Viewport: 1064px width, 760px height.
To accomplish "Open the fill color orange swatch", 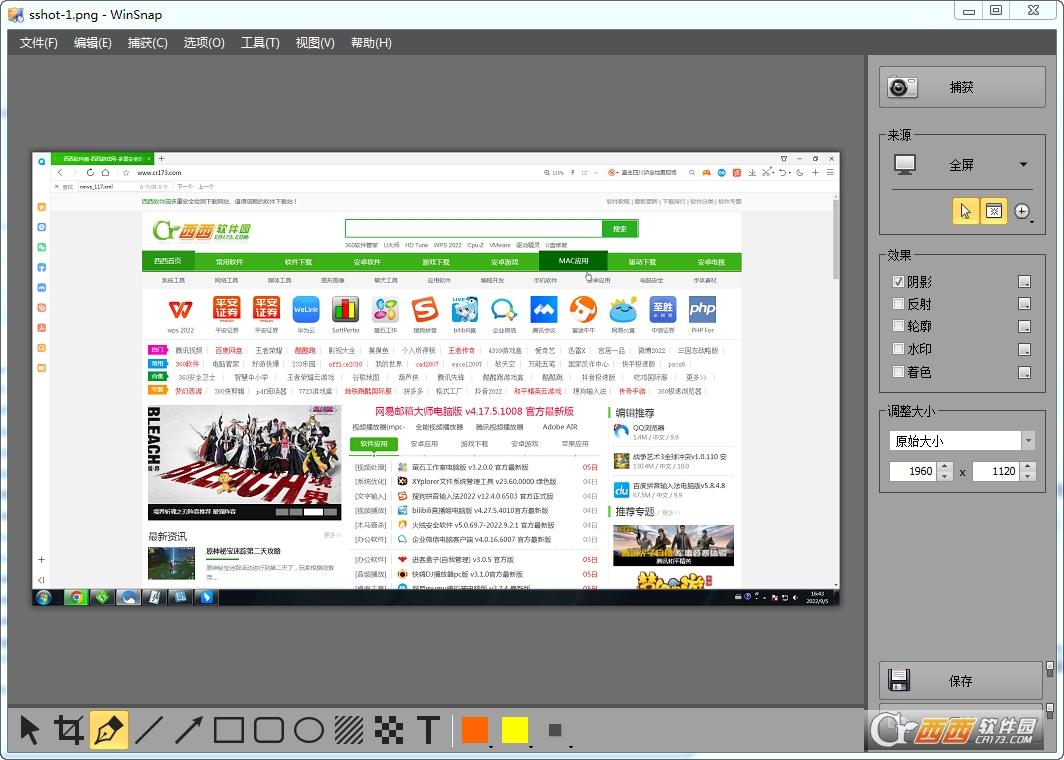I will pyautogui.click(x=476, y=730).
